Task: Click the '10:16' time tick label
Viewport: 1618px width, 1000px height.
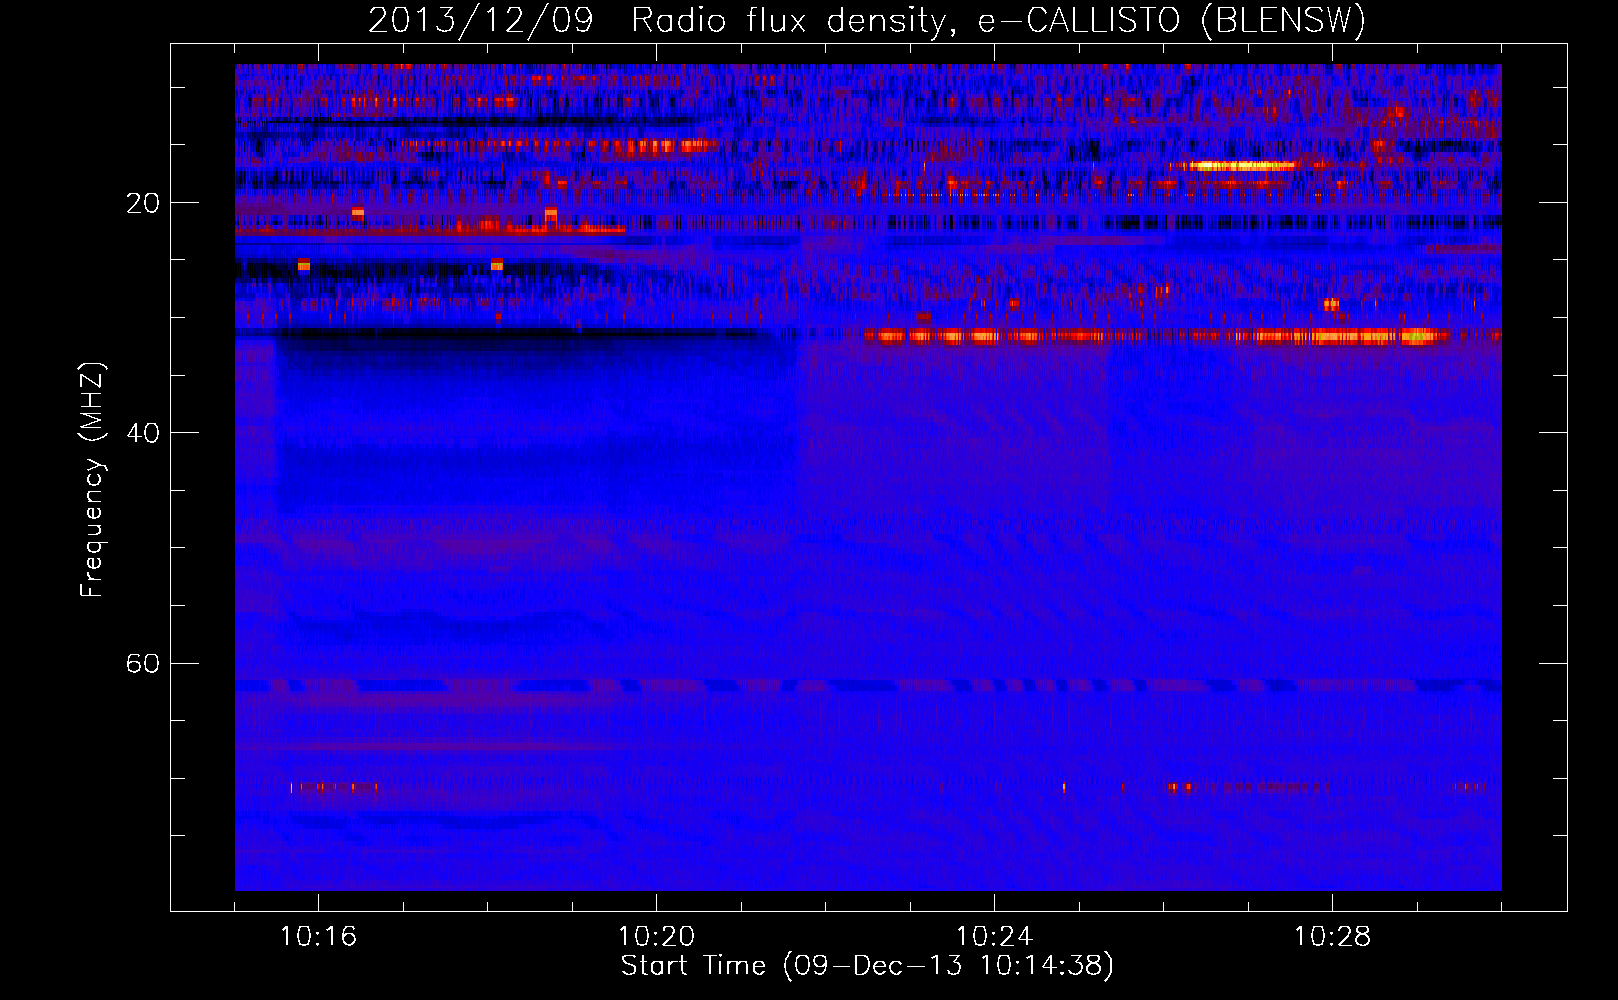Action: (318, 937)
